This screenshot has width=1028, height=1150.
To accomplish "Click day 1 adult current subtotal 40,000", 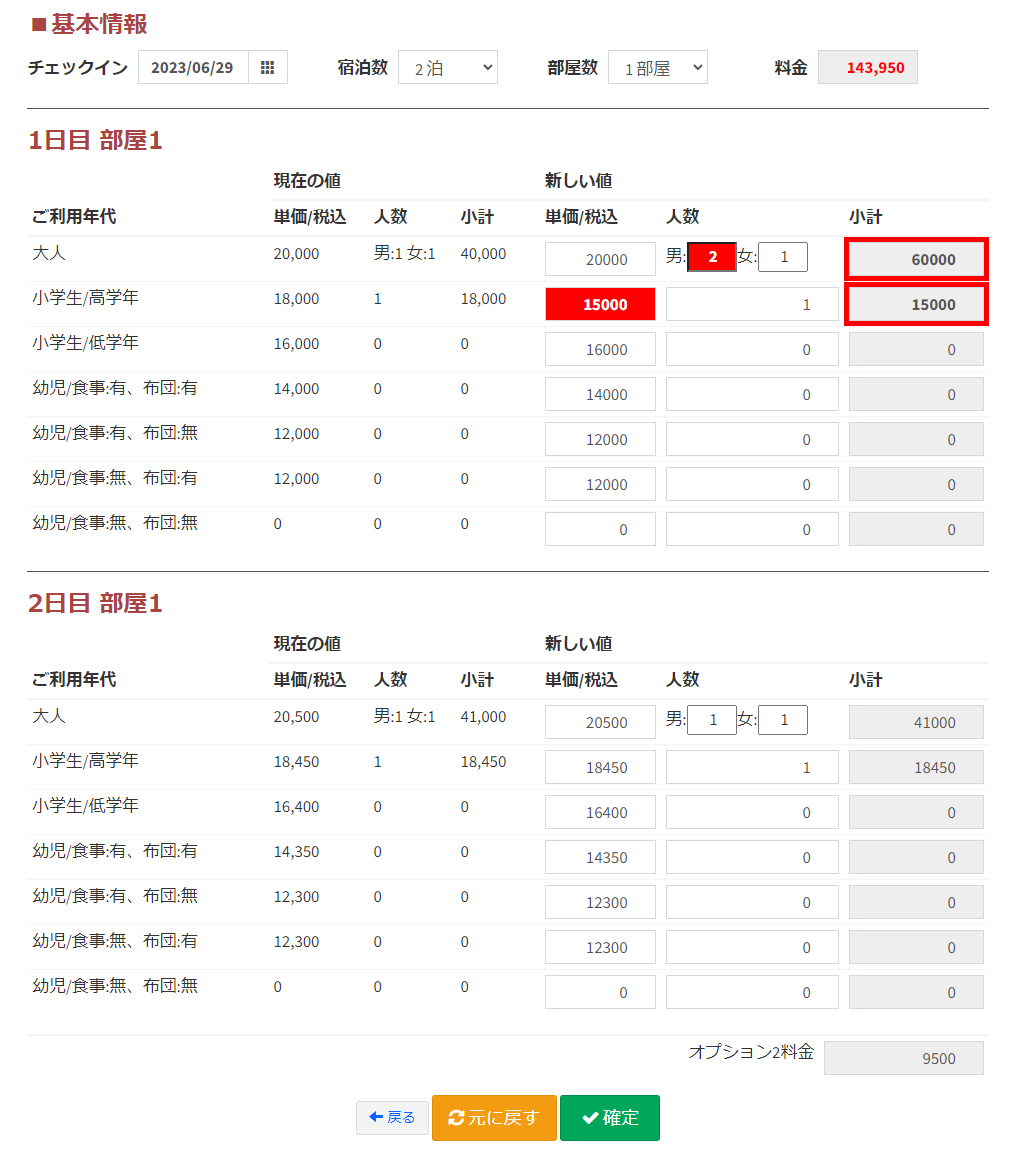I will point(483,254).
